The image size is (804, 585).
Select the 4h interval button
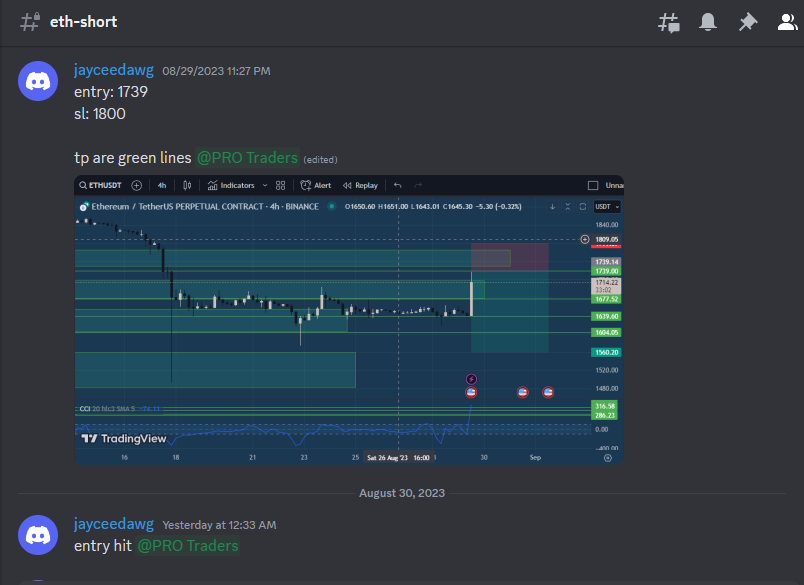[162, 186]
